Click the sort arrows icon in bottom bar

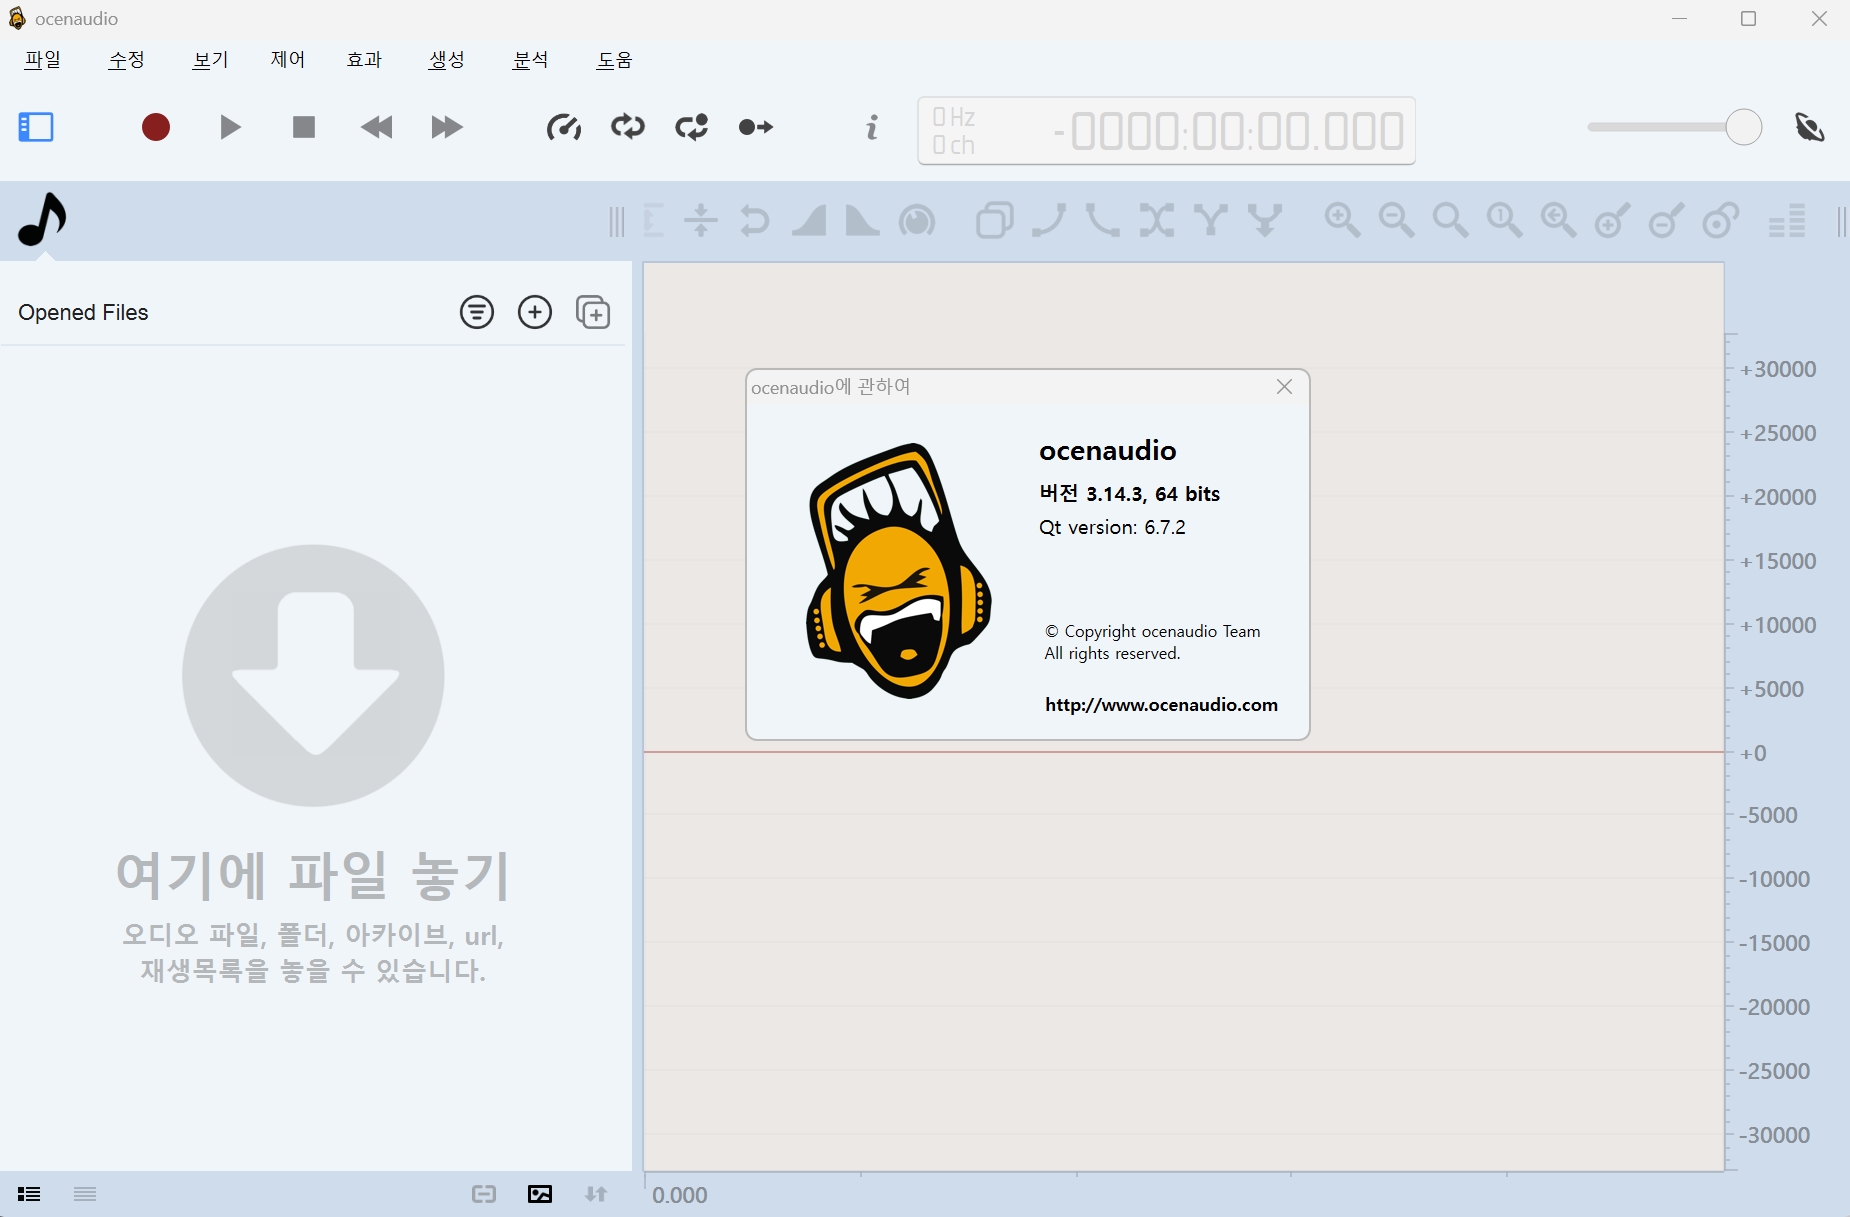pos(596,1194)
